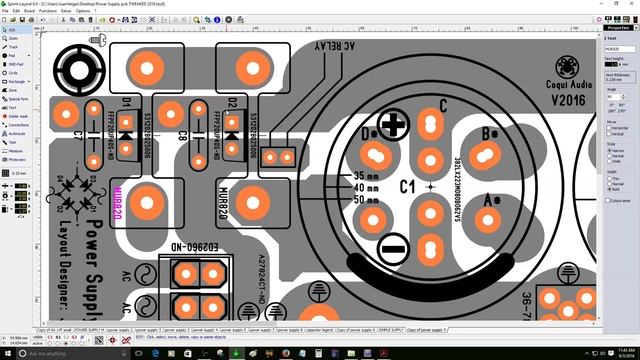Click the Print toolbar icon

(31, 20)
